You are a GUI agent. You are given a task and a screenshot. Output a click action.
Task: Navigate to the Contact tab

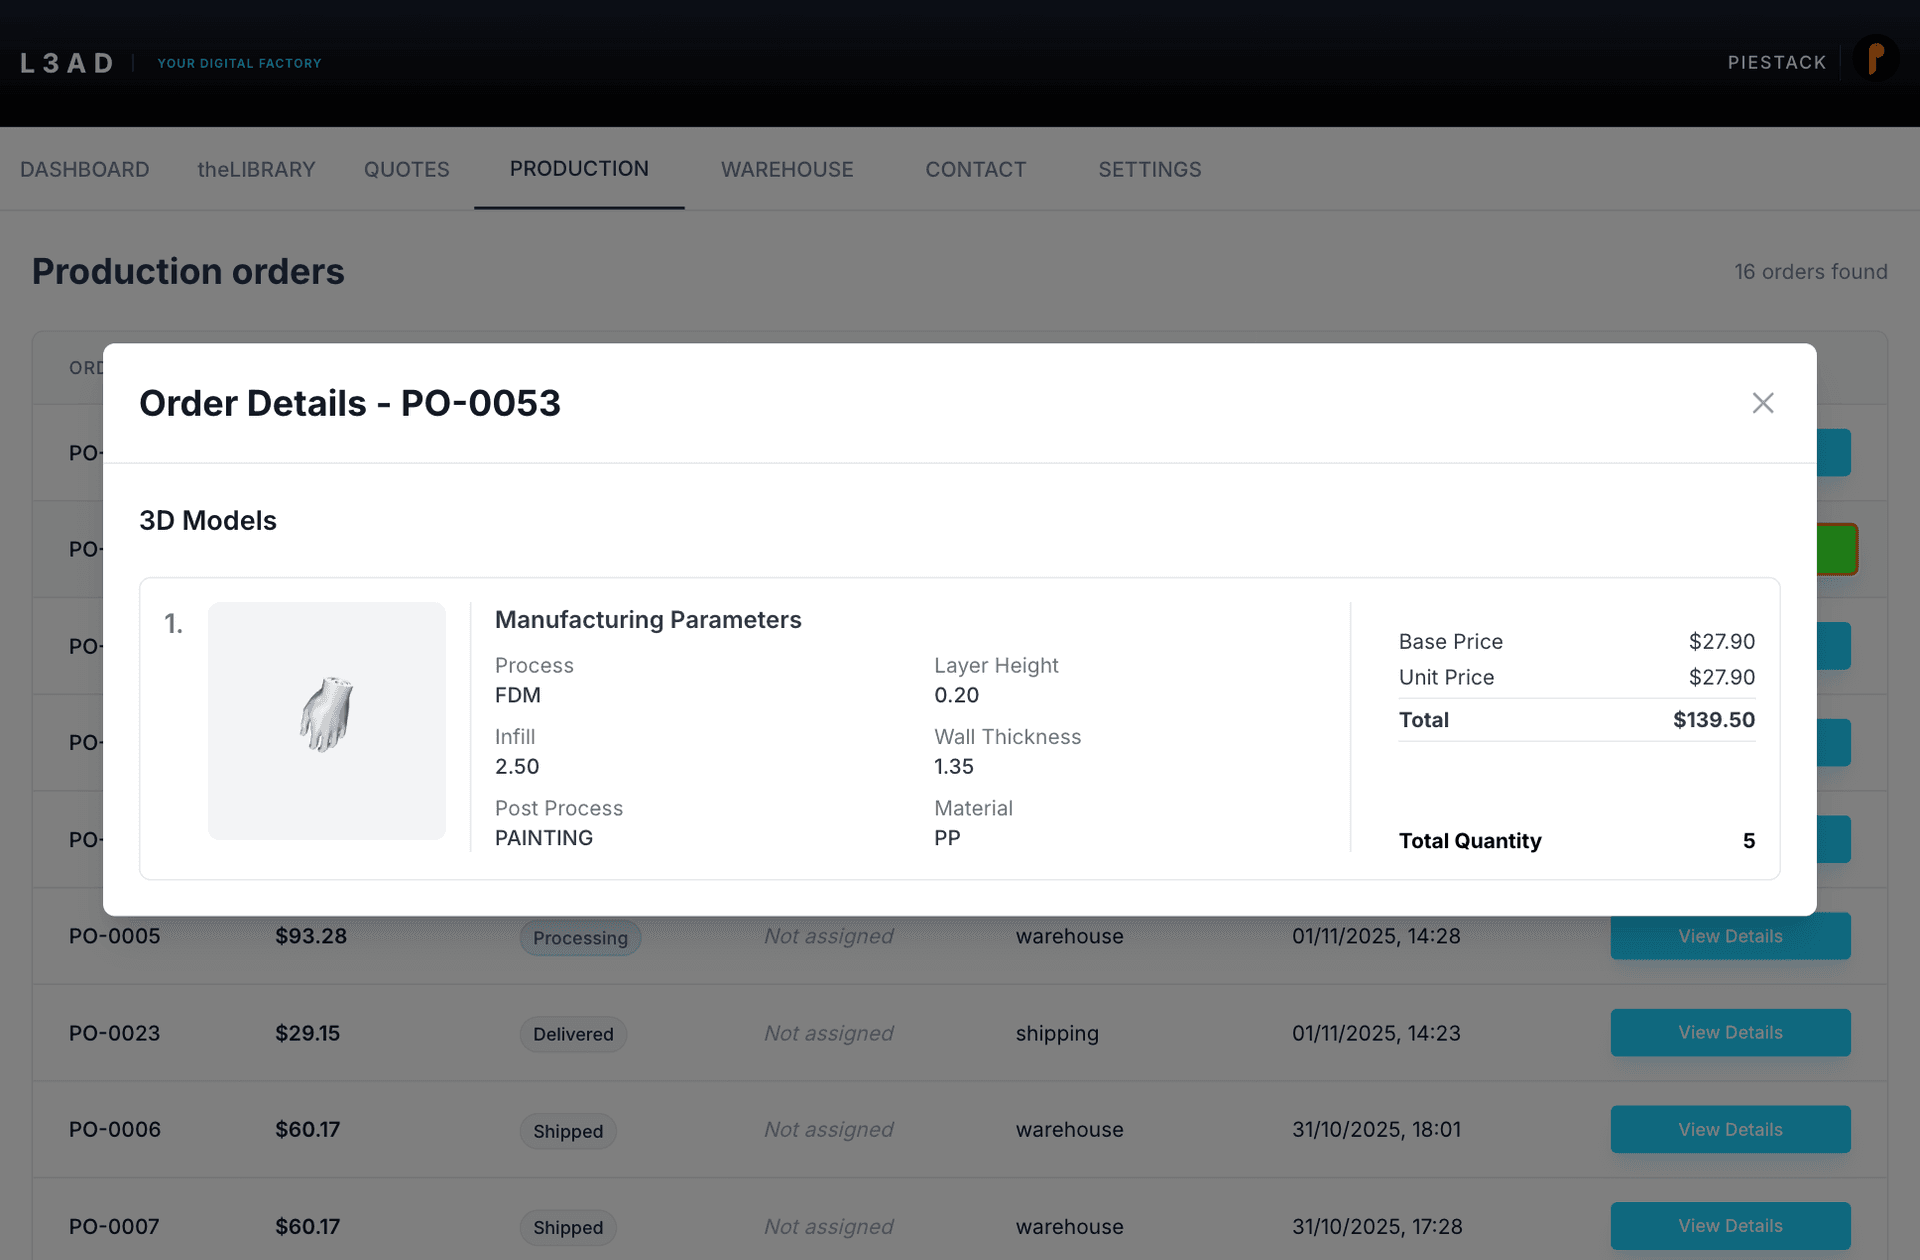pyautogui.click(x=975, y=170)
